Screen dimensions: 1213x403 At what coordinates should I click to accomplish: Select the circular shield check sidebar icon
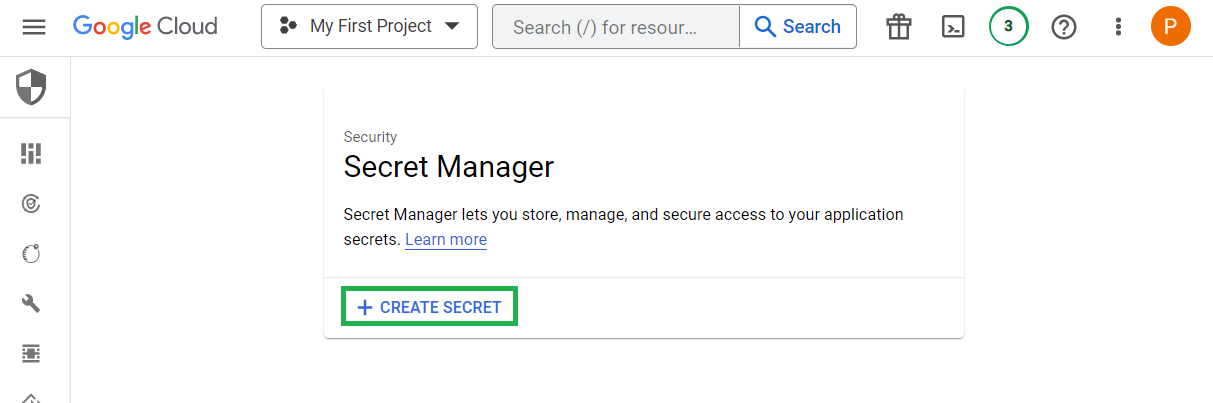(31, 203)
